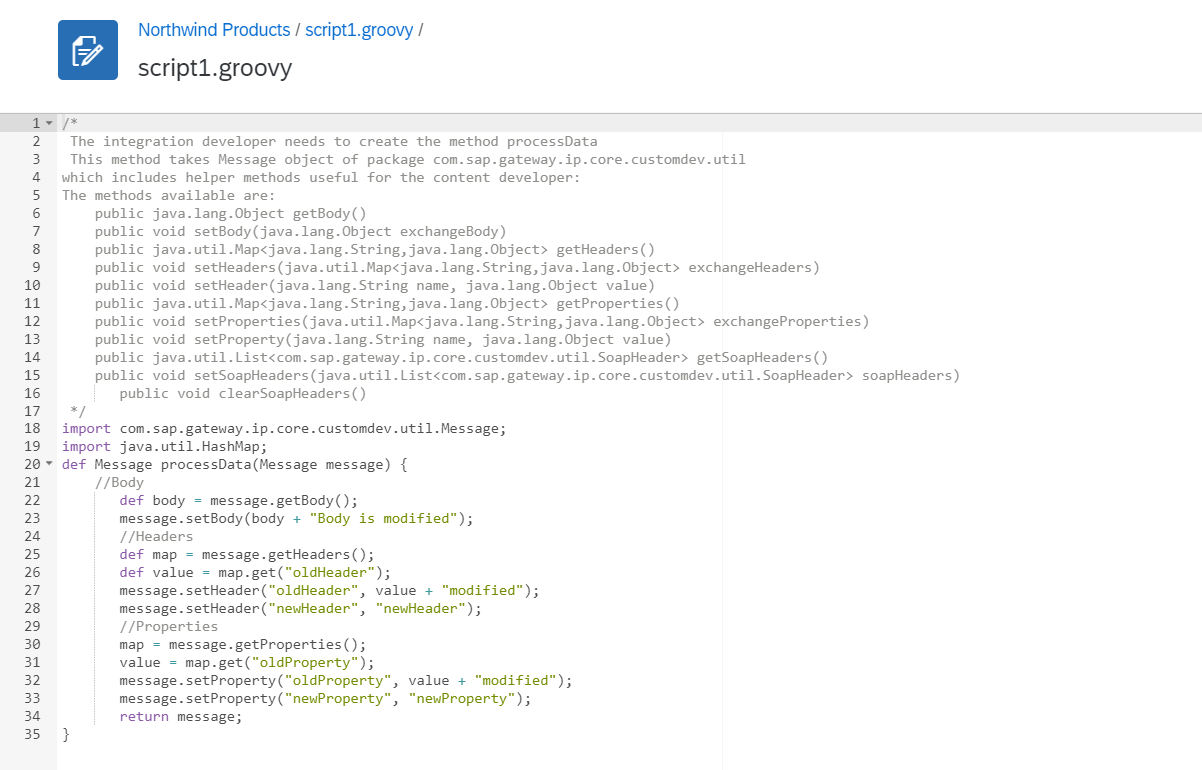Click the blue script document icon
1202x770 pixels.
[x=88, y=50]
